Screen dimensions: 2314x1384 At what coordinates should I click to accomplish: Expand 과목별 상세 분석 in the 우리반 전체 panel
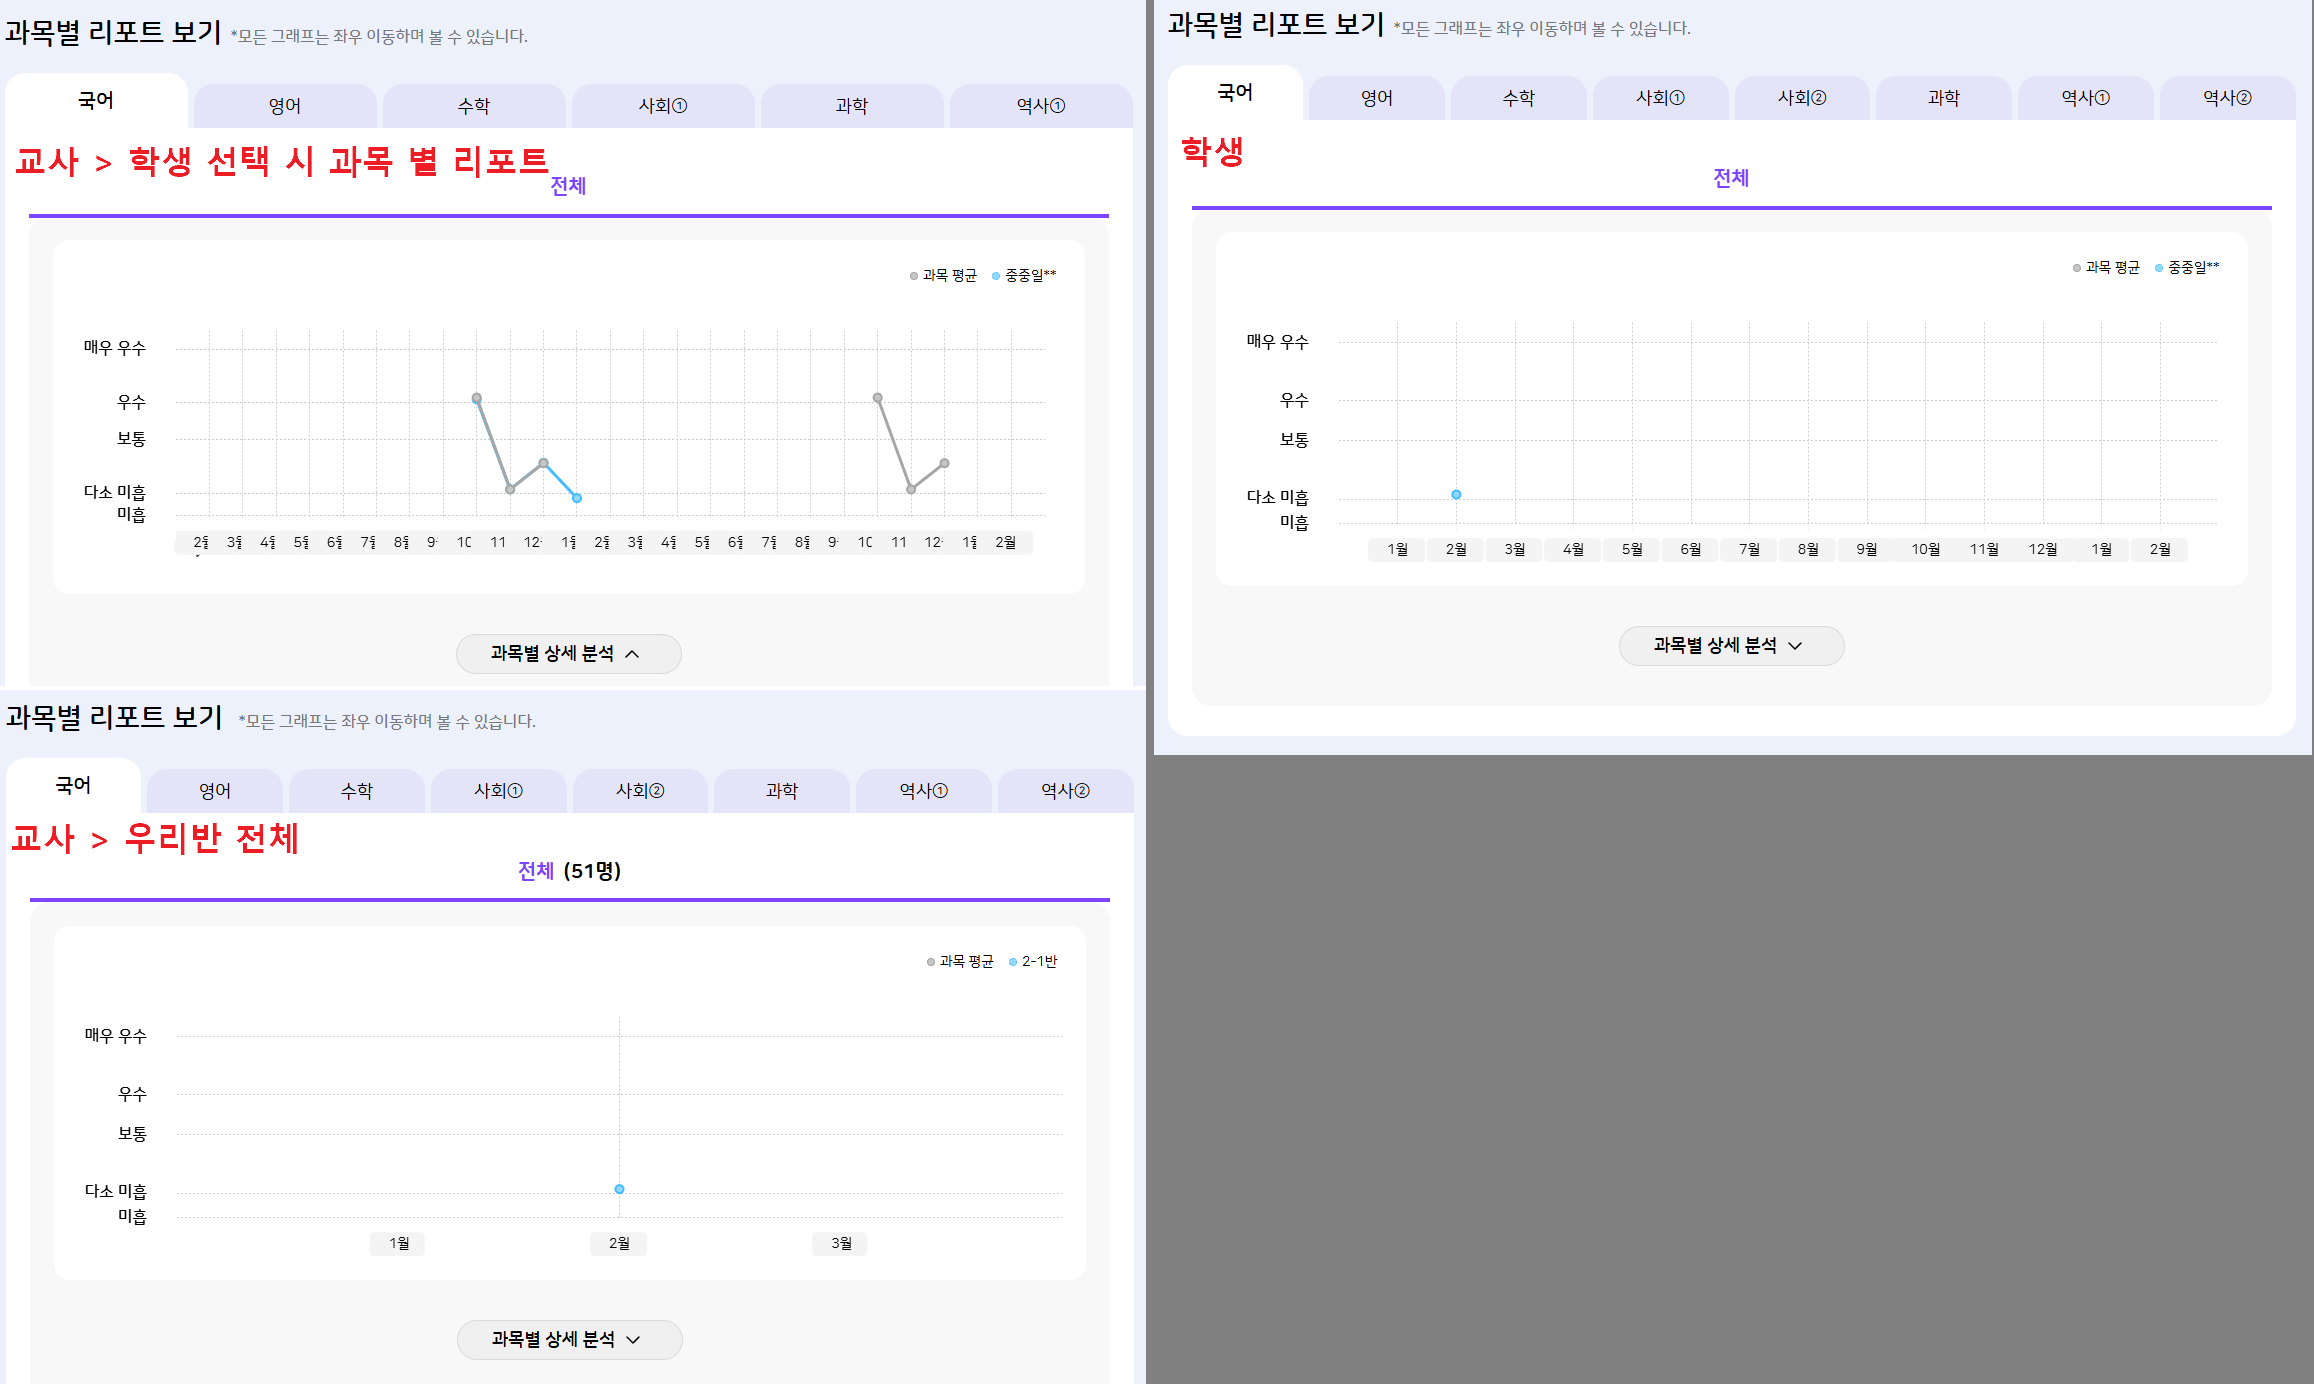tap(568, 1340)
